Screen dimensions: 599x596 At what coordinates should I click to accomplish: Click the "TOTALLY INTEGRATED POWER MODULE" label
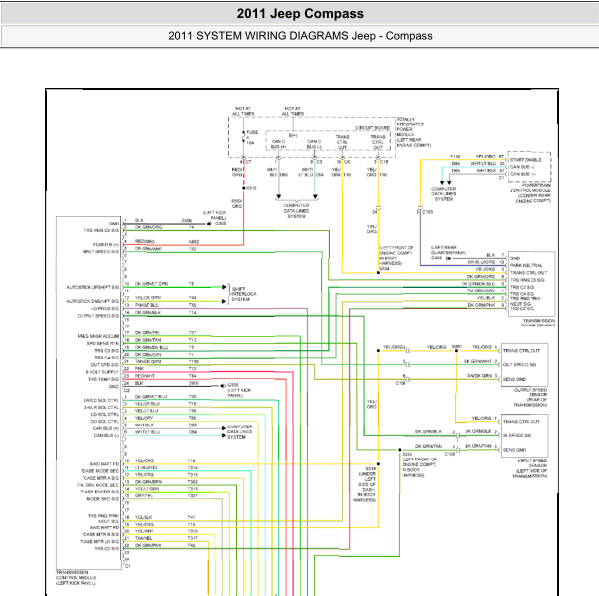(410, 127)
